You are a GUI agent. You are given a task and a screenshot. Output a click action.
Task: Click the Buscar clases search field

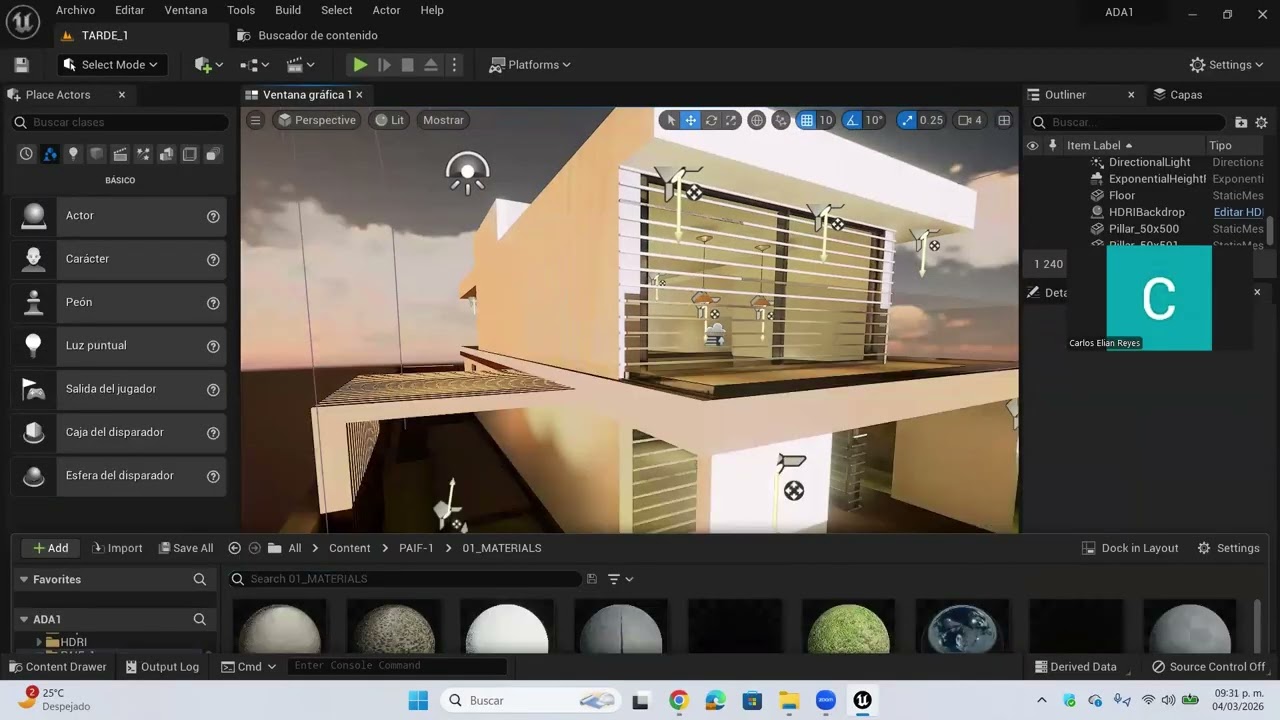[x=120, y=122]
